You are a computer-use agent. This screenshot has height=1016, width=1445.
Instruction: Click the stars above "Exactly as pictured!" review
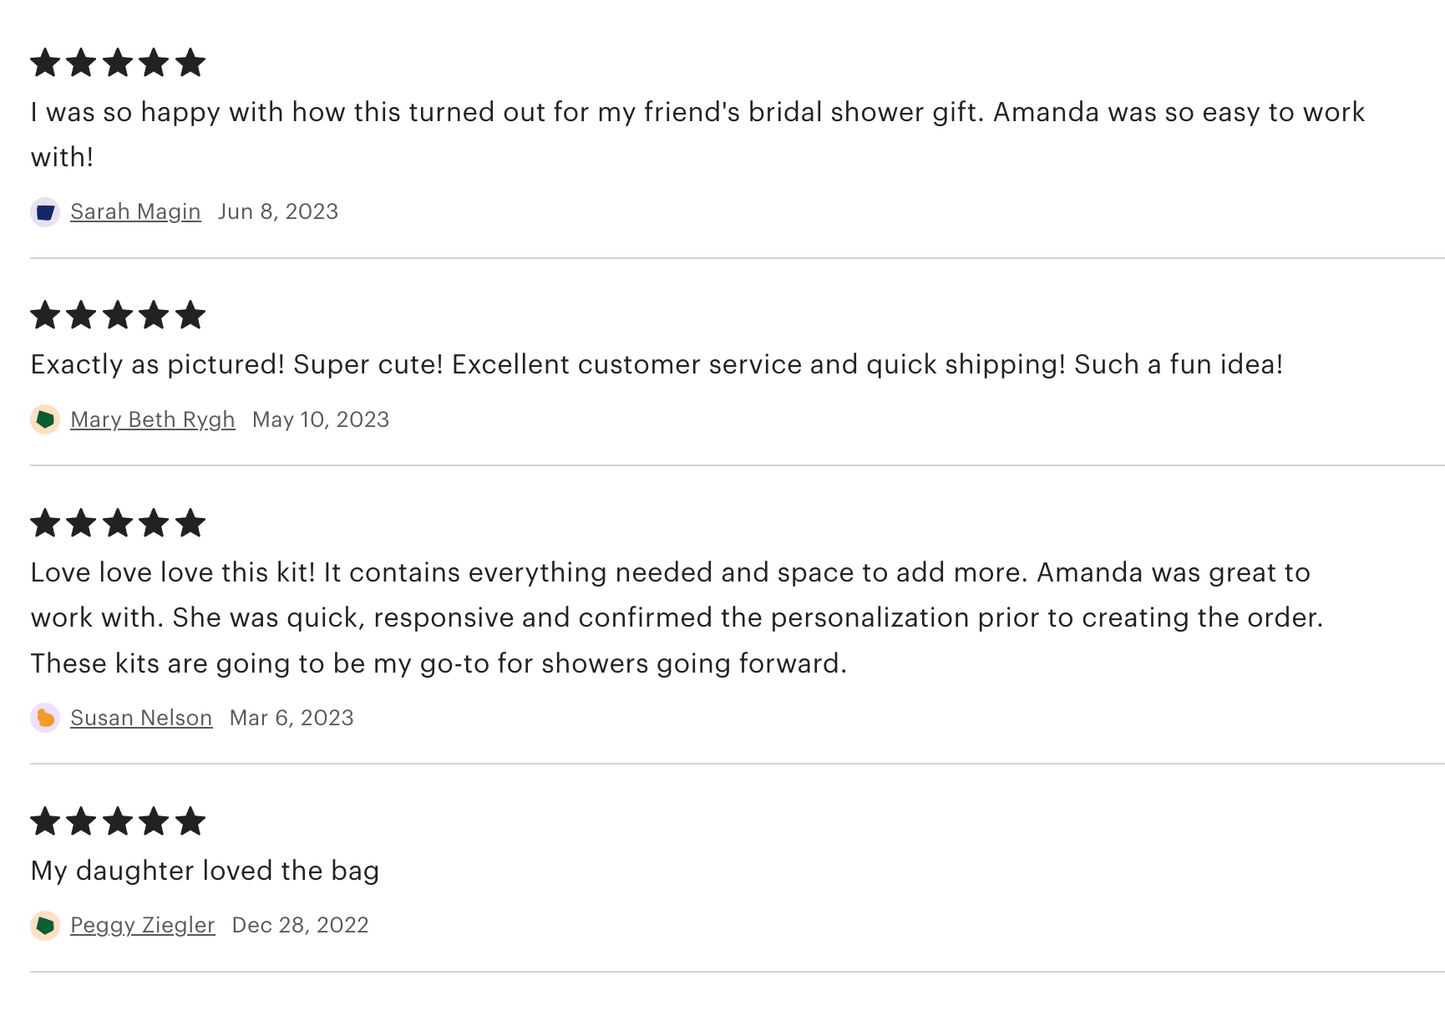tap(118, 316)
